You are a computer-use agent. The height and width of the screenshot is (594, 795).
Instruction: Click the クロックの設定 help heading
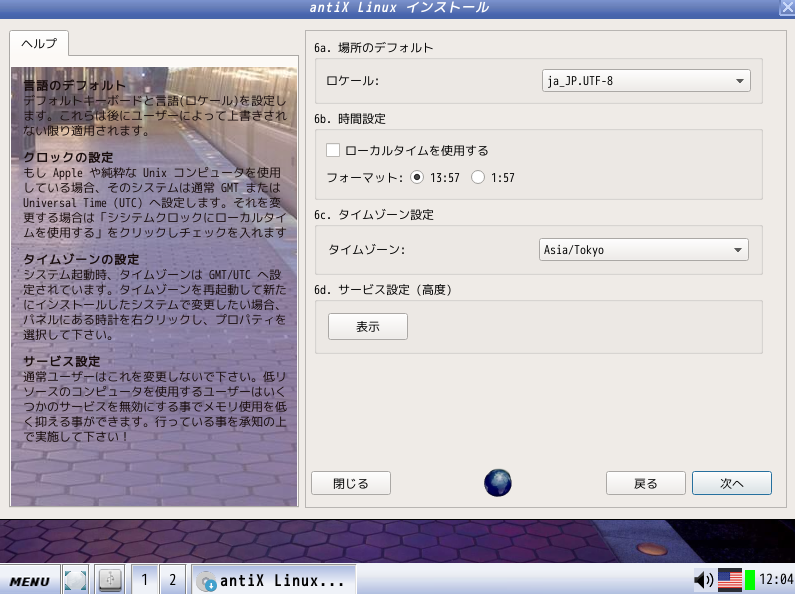tap(68, 157)
